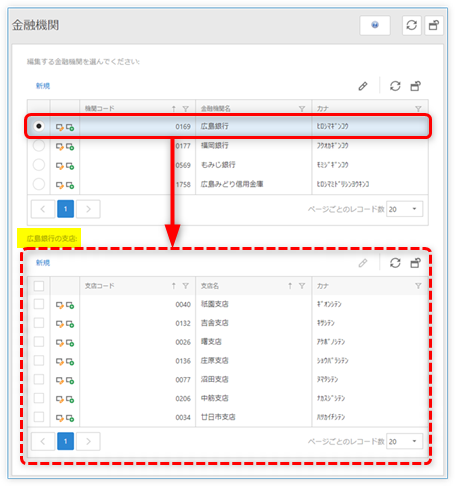The width and height of the screenshot is (455, 486).
Task: Edit the 廿日市支店 row with its orange edit icon
Action: [60, 418]
